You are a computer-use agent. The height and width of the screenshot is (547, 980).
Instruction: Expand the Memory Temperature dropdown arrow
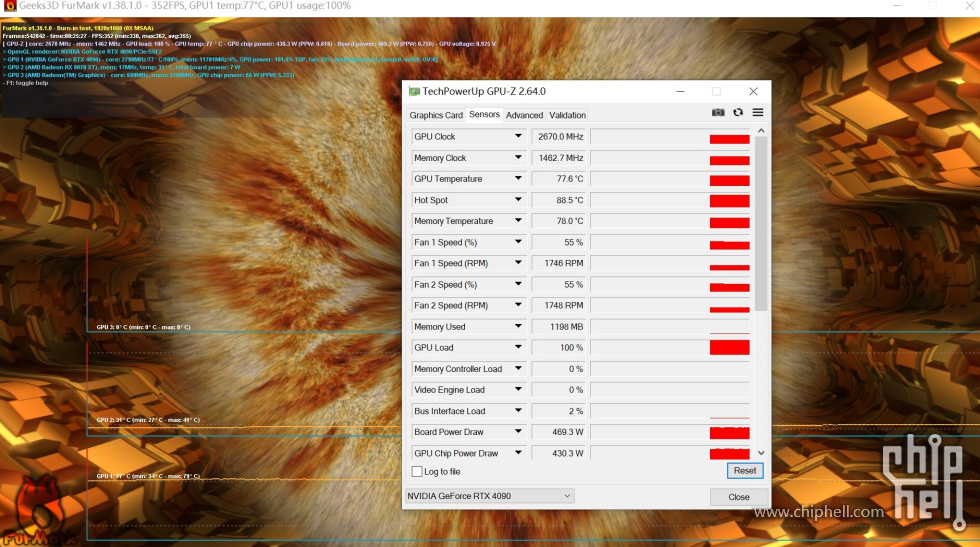(x=518, y=221)
